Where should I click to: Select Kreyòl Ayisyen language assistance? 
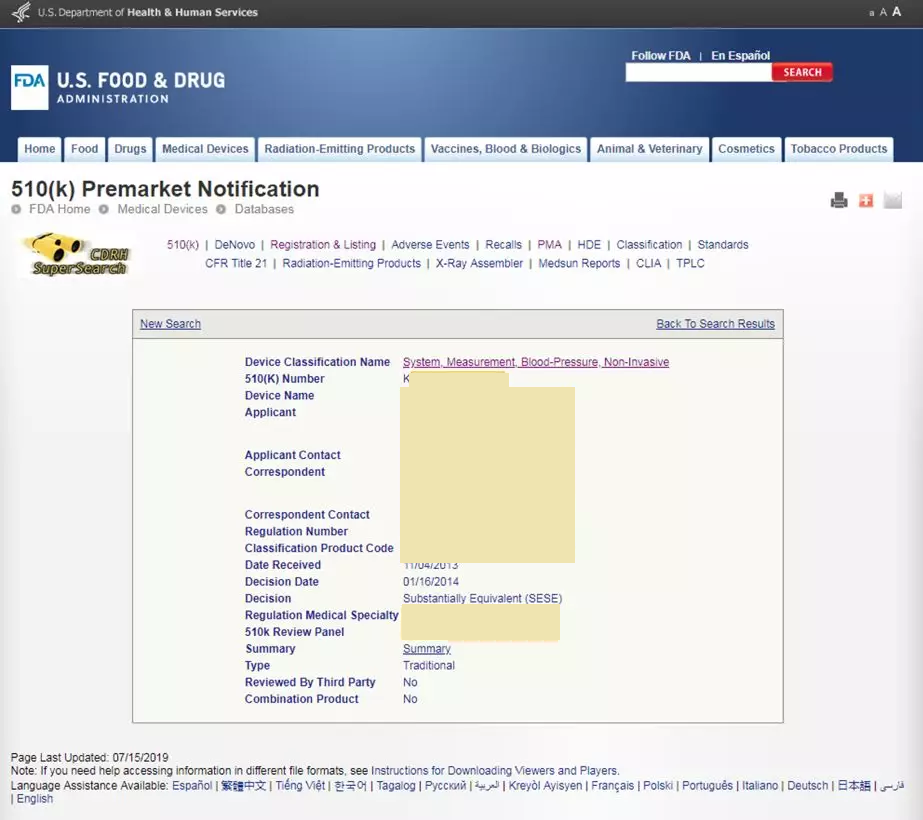point(545,785)
